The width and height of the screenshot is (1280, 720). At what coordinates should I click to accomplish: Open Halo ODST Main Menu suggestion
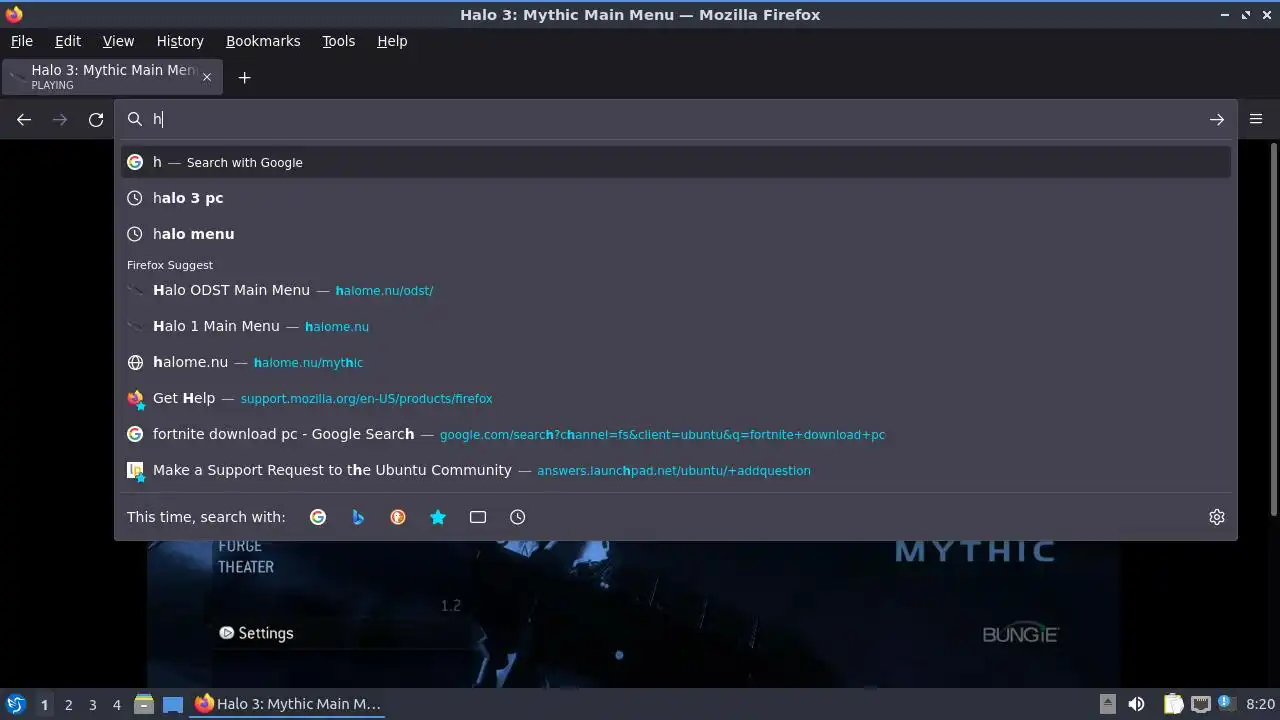pyautogui.click(x=675, y=290)
